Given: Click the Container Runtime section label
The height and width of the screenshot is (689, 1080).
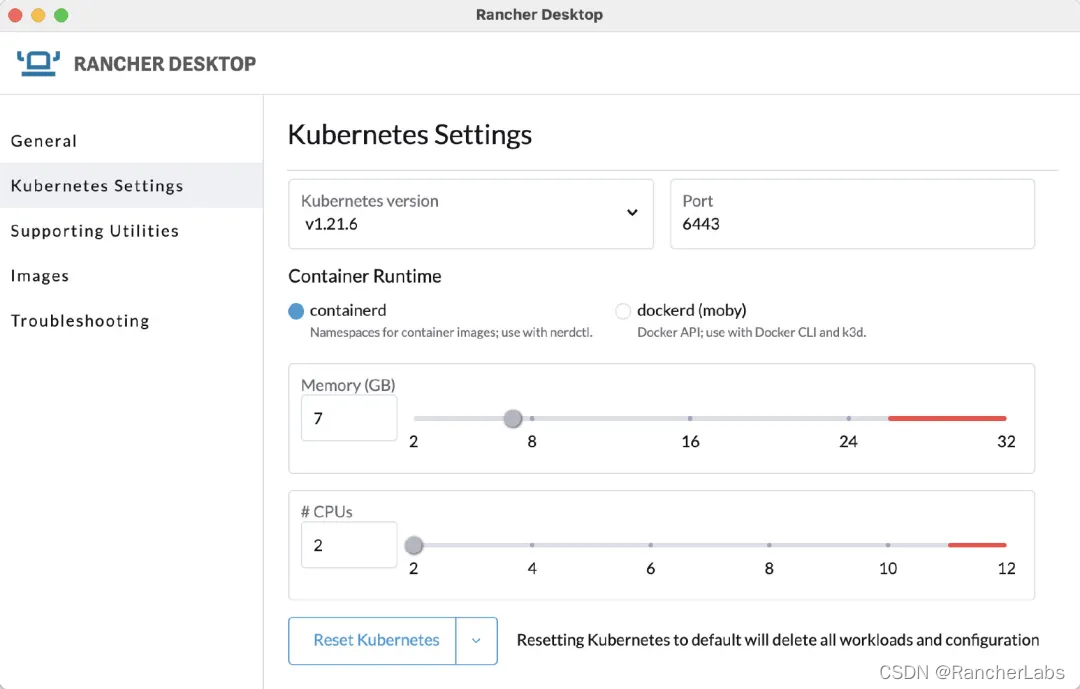Looking at the screenshot, I should [364, 276].
